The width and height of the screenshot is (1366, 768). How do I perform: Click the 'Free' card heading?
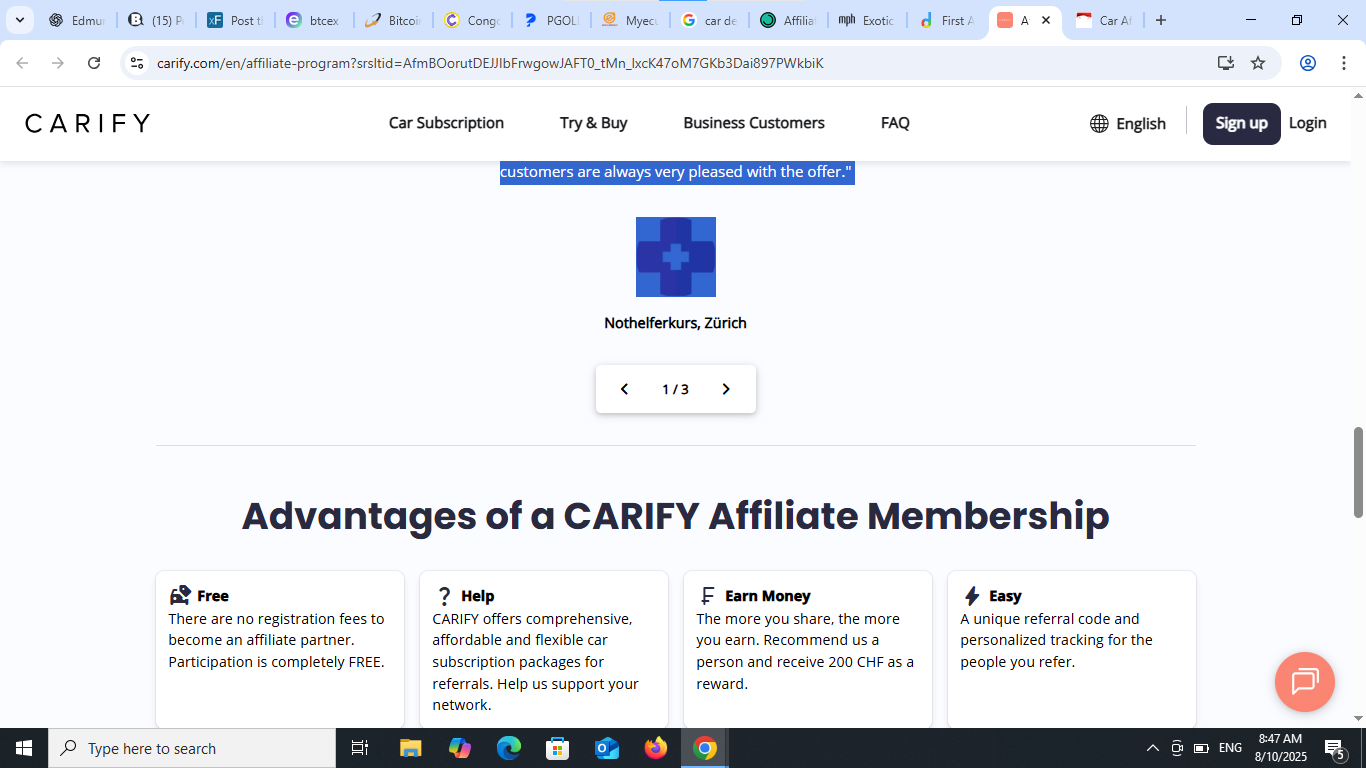(x=213, y=596)
